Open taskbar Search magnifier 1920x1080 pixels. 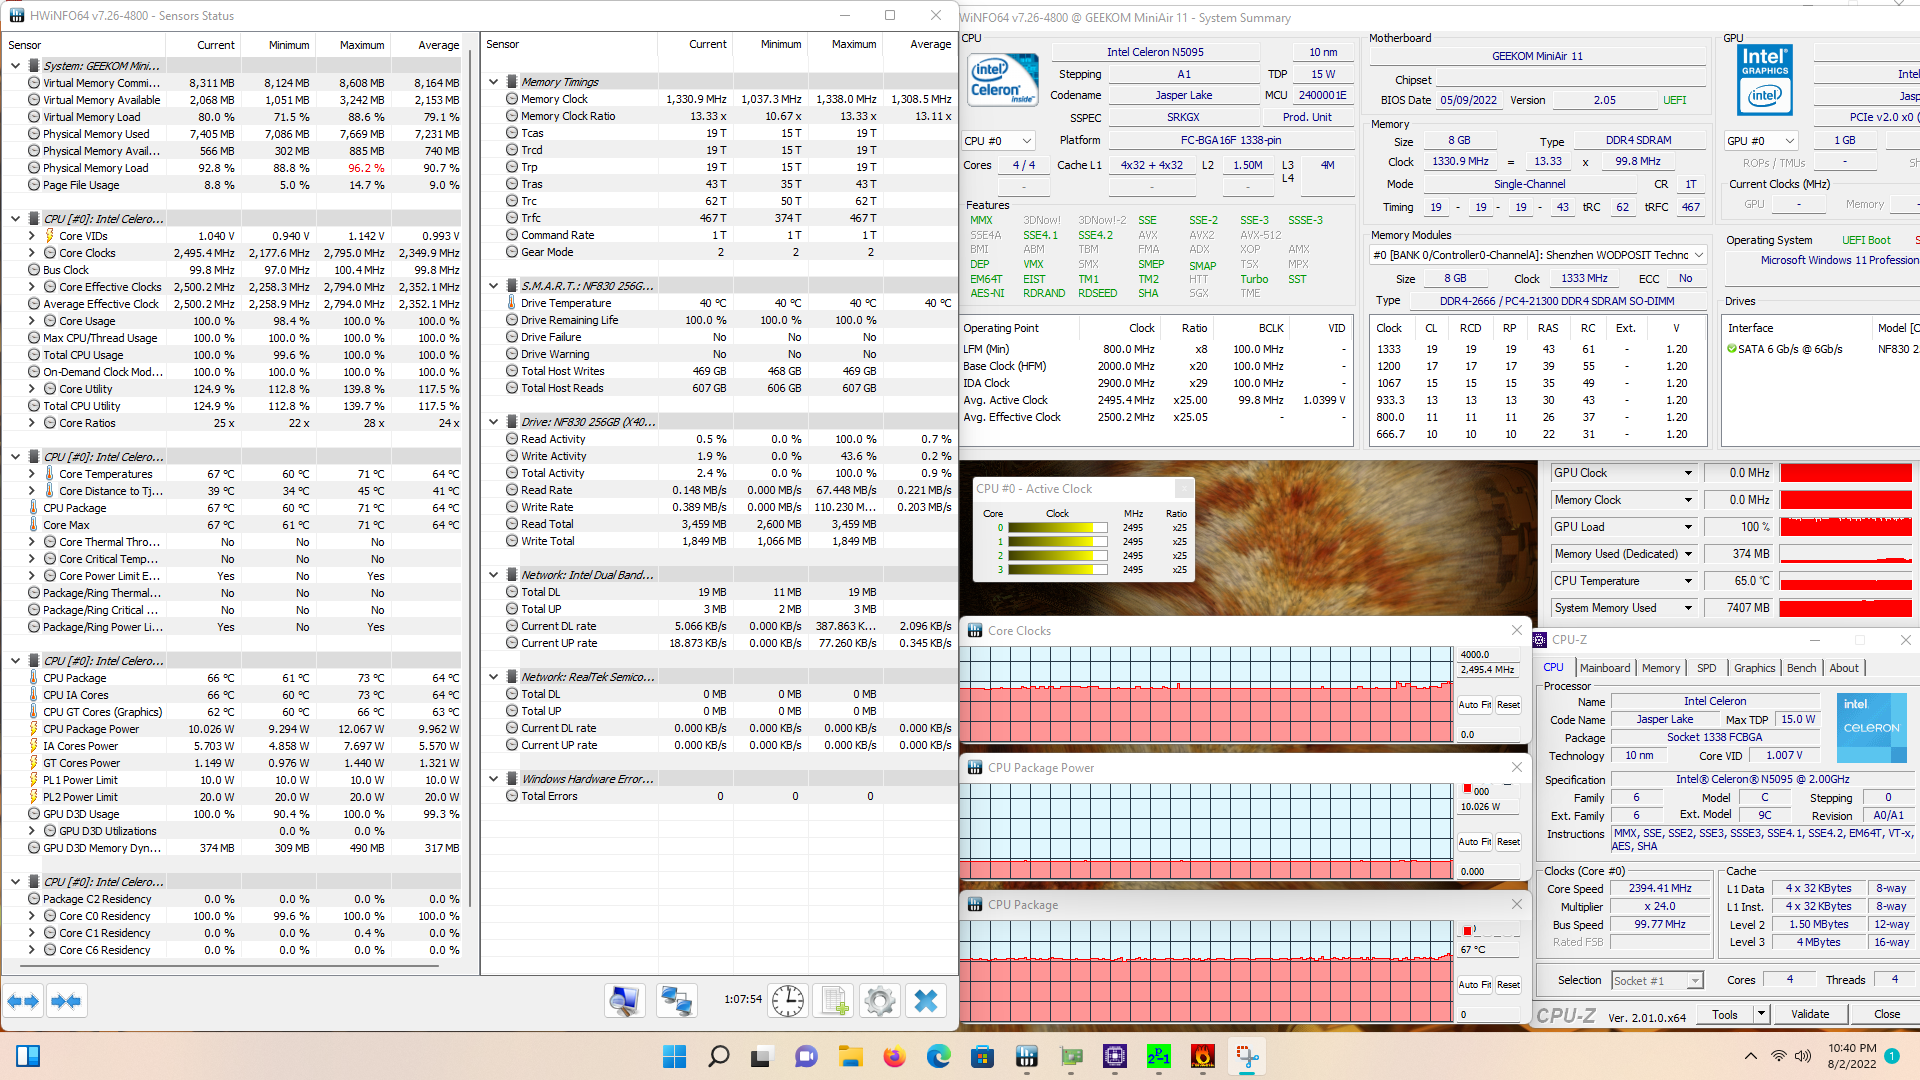[718, 1056]
